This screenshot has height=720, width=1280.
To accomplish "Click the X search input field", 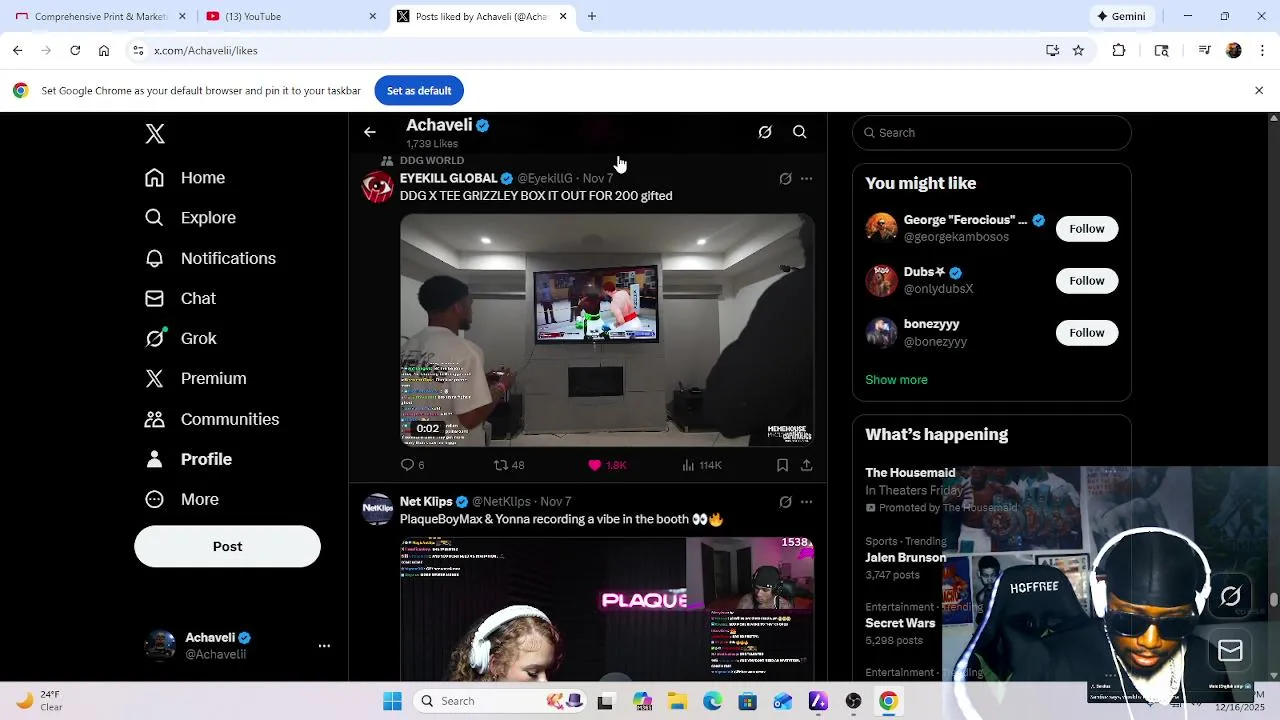I will click(992, 133).
